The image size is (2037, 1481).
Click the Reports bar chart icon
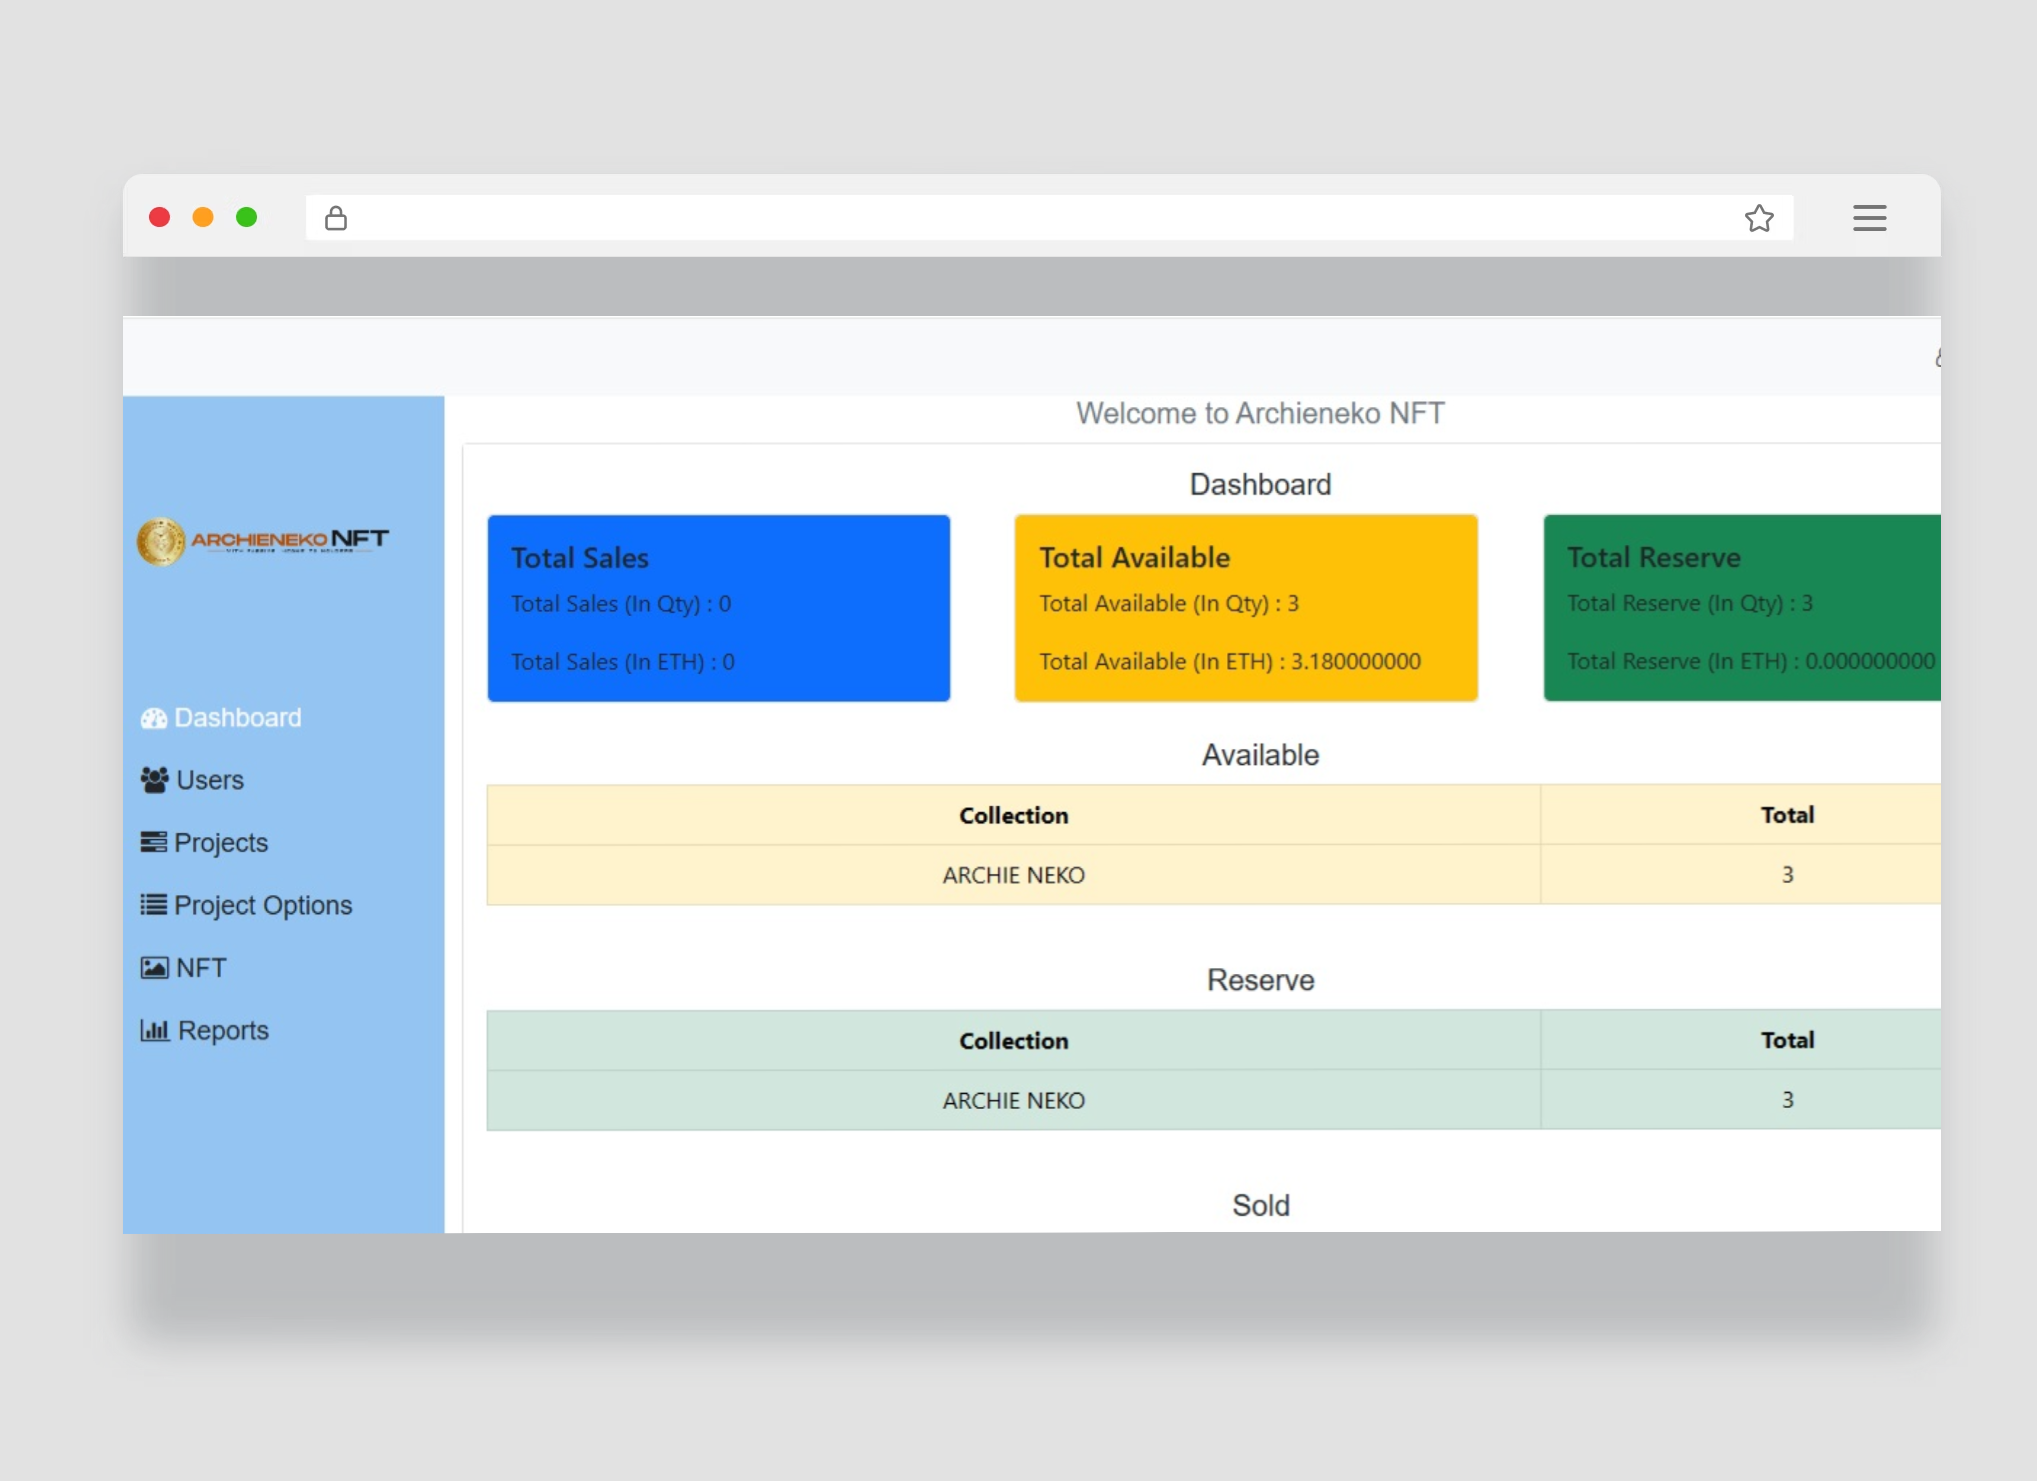pos(154,1030)
